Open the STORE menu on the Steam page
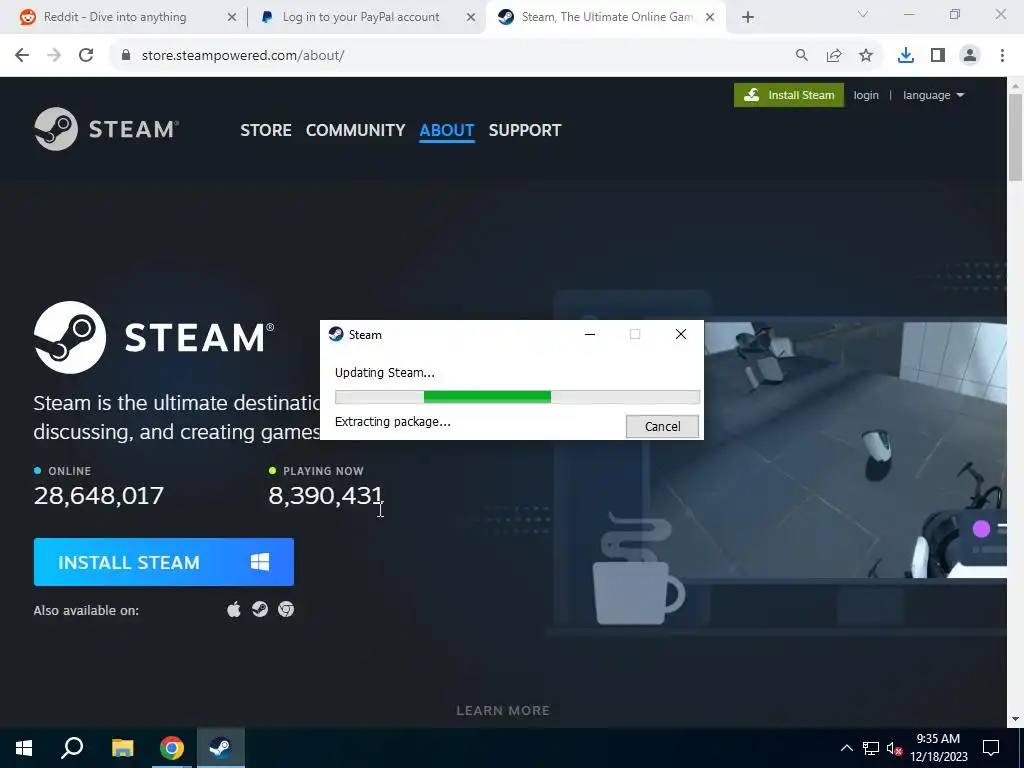Viewport: 1024px width, 768px height. click(x=266, y=130)
